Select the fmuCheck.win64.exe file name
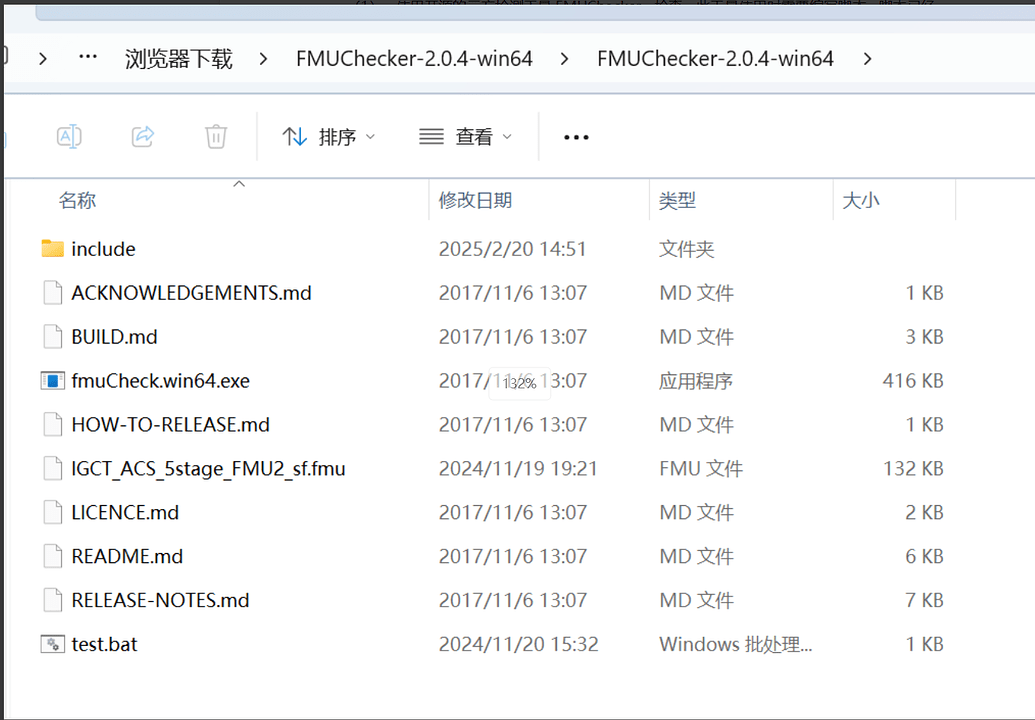This screenshot has width=1035, height=720. 160,381
